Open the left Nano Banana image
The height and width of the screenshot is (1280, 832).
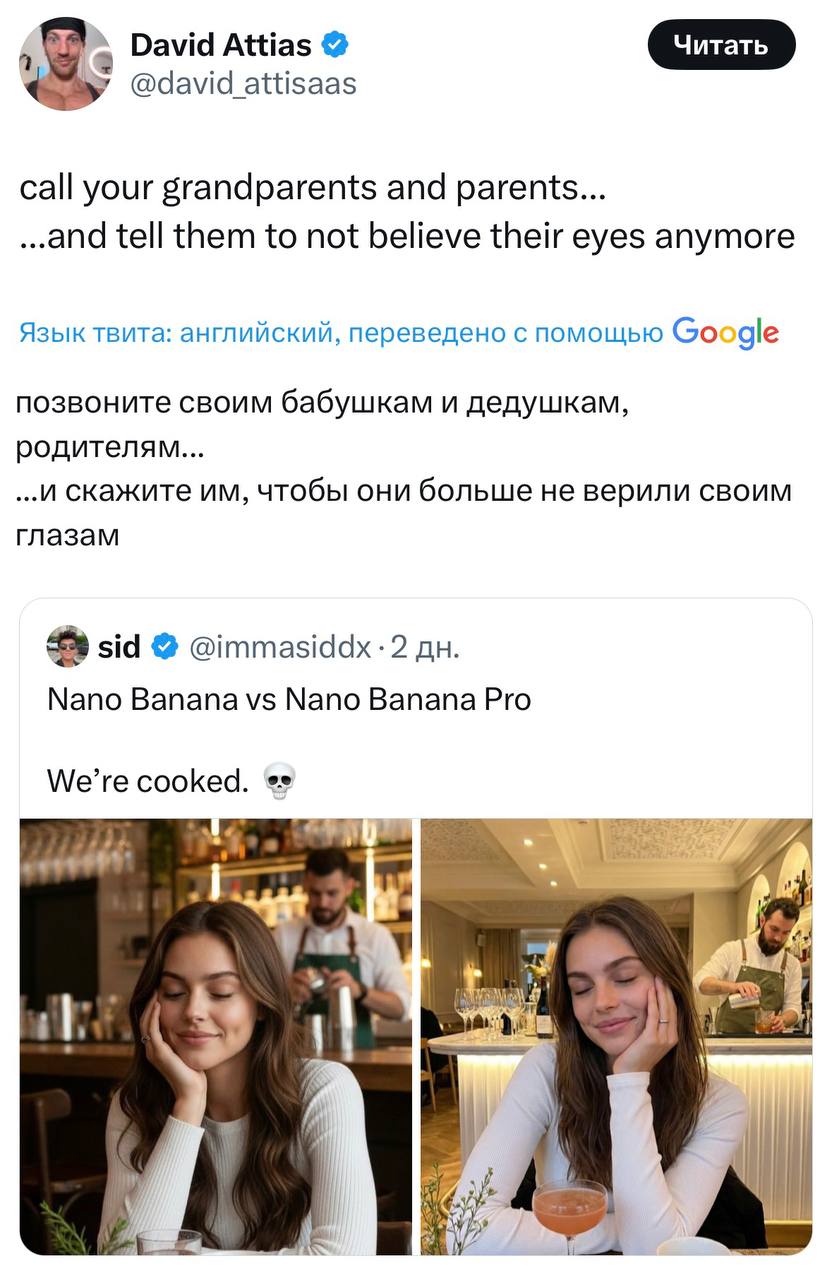pos(216,1036)
